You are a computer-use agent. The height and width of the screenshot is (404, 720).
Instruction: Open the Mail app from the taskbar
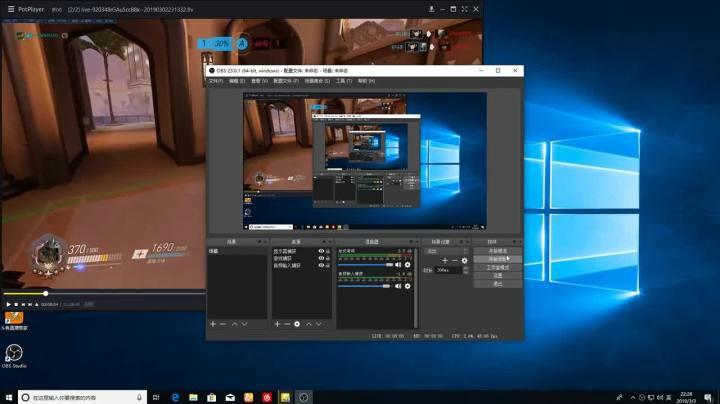coord(230,397)
